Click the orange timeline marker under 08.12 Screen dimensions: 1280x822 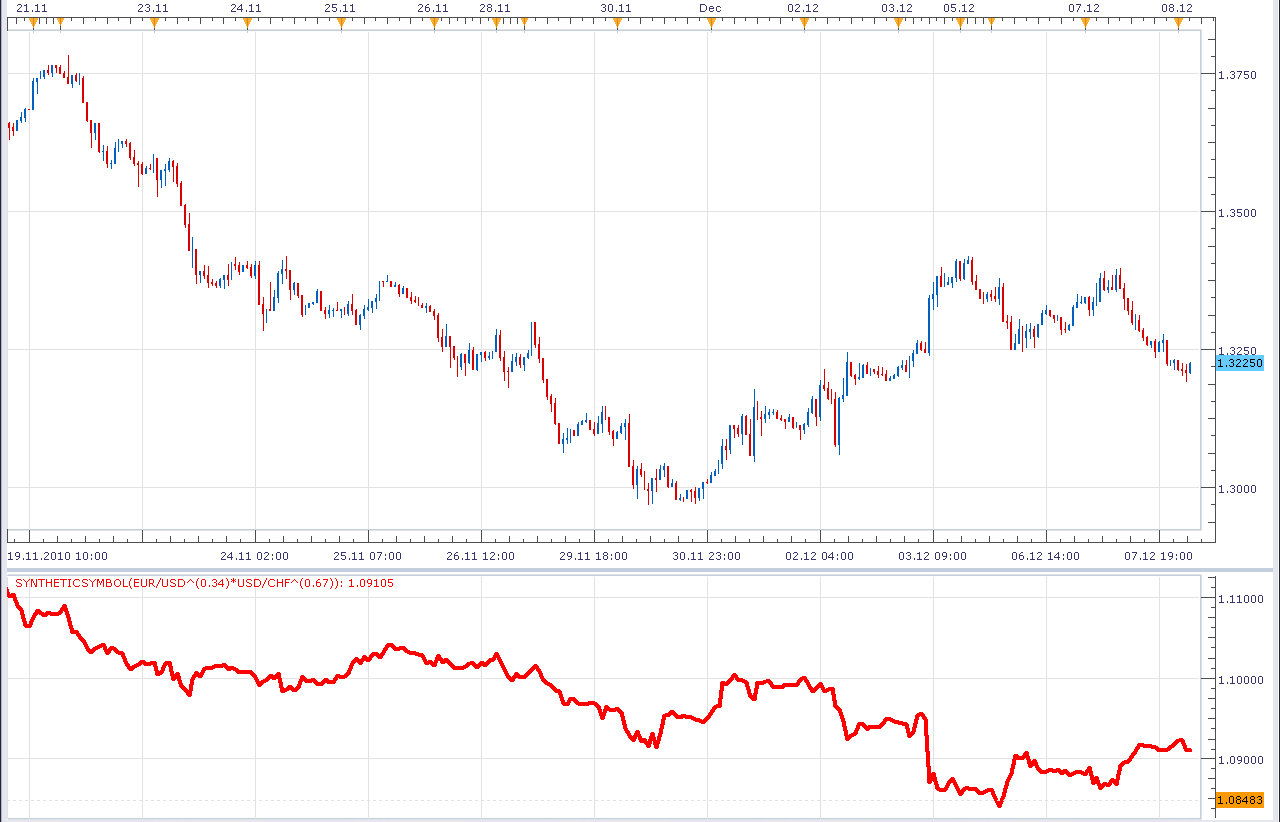[1178, 21]
